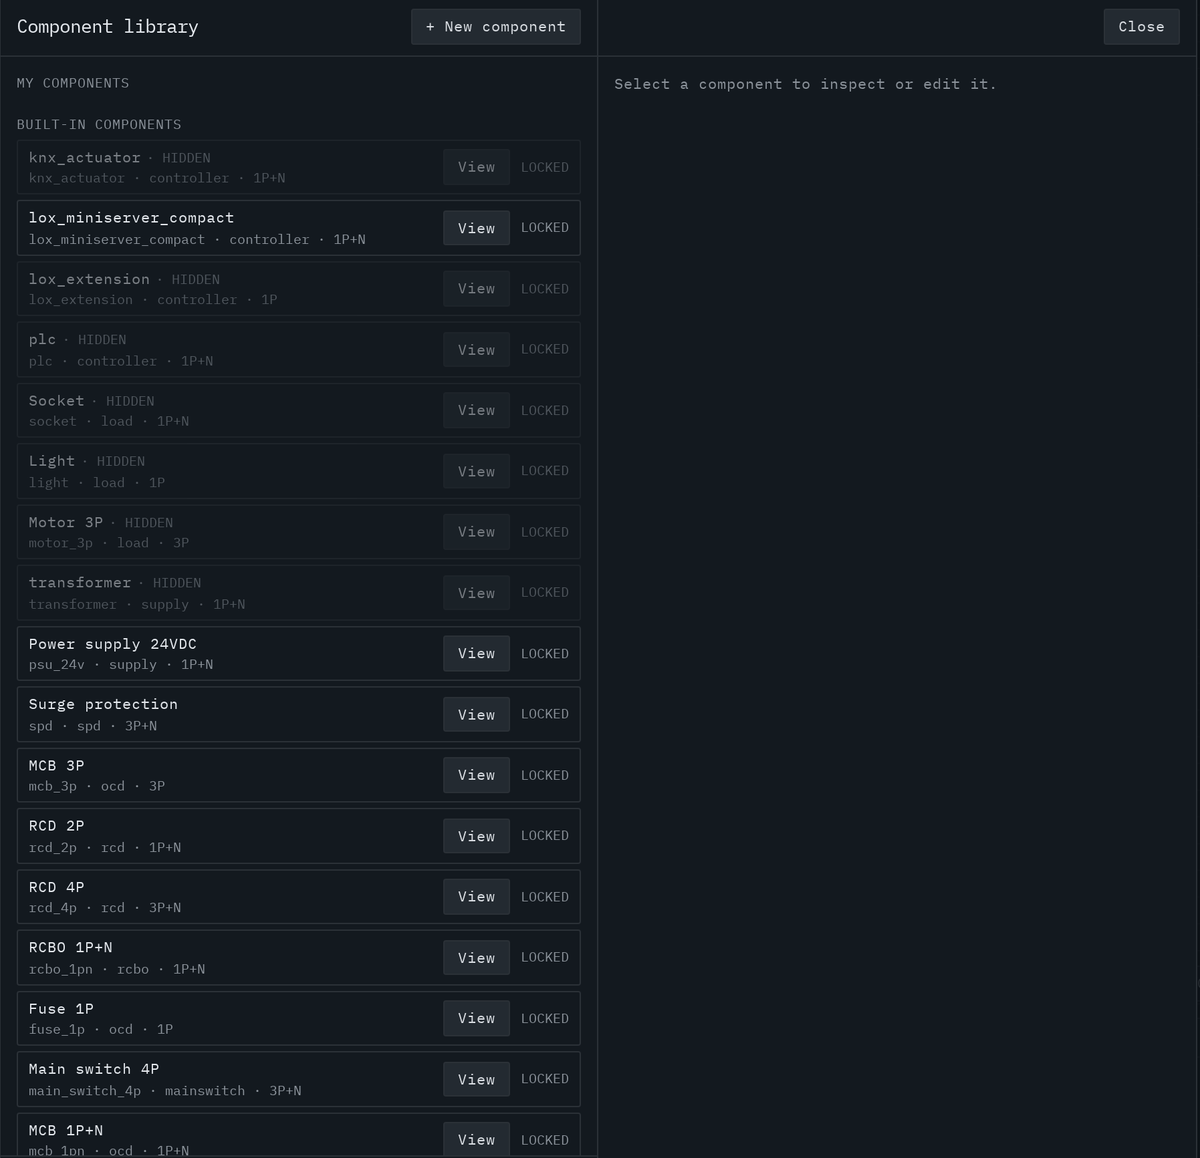Viewport: 1200px width, 1158px height.
Task: Select the lox_miniserver_compact row title
Action: (x=131, y=218)
